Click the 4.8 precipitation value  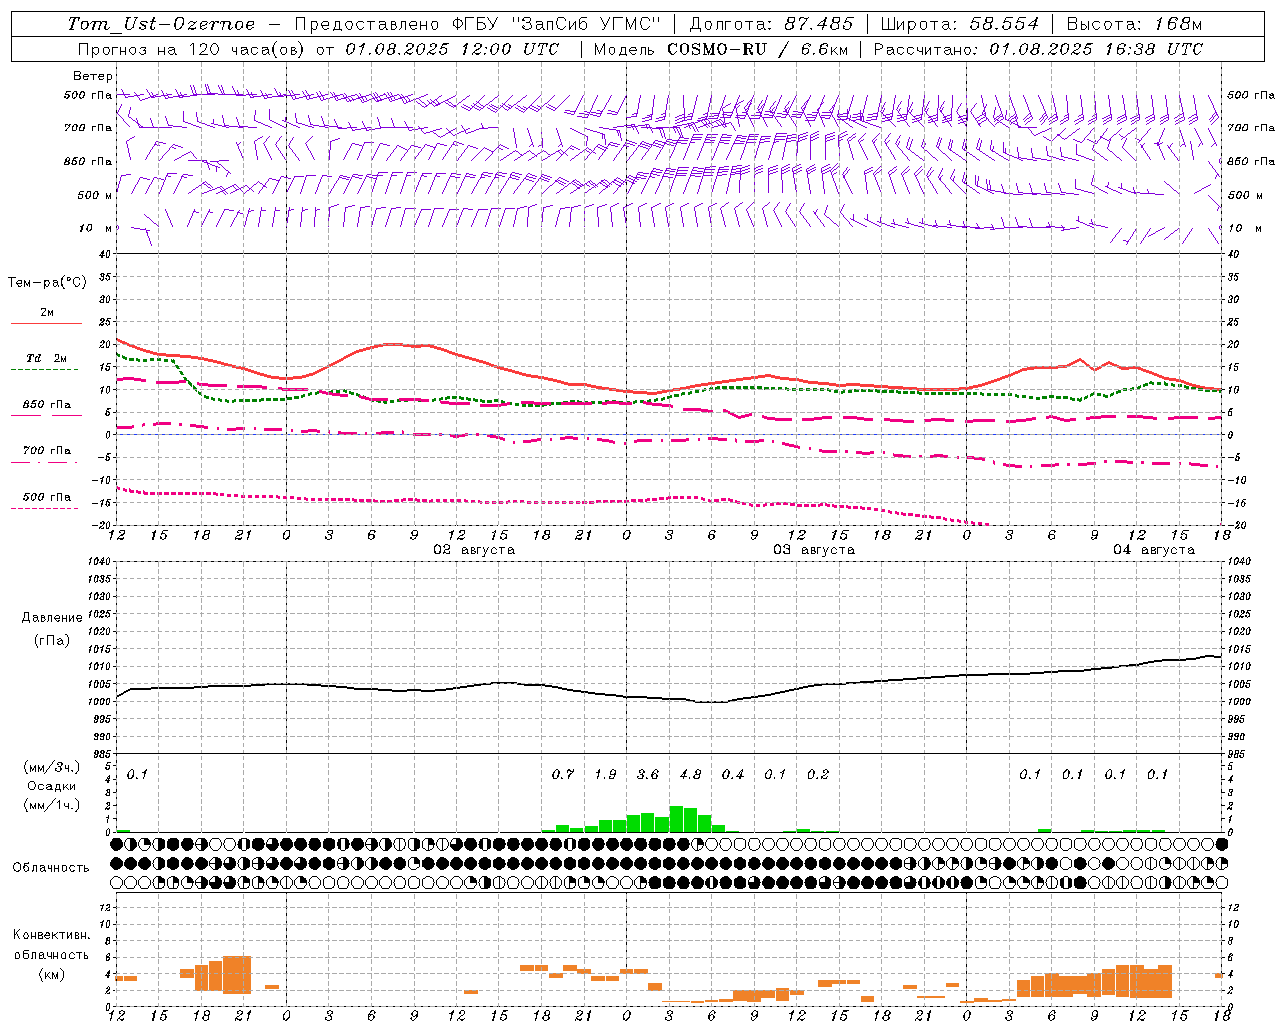pos(690,774)
